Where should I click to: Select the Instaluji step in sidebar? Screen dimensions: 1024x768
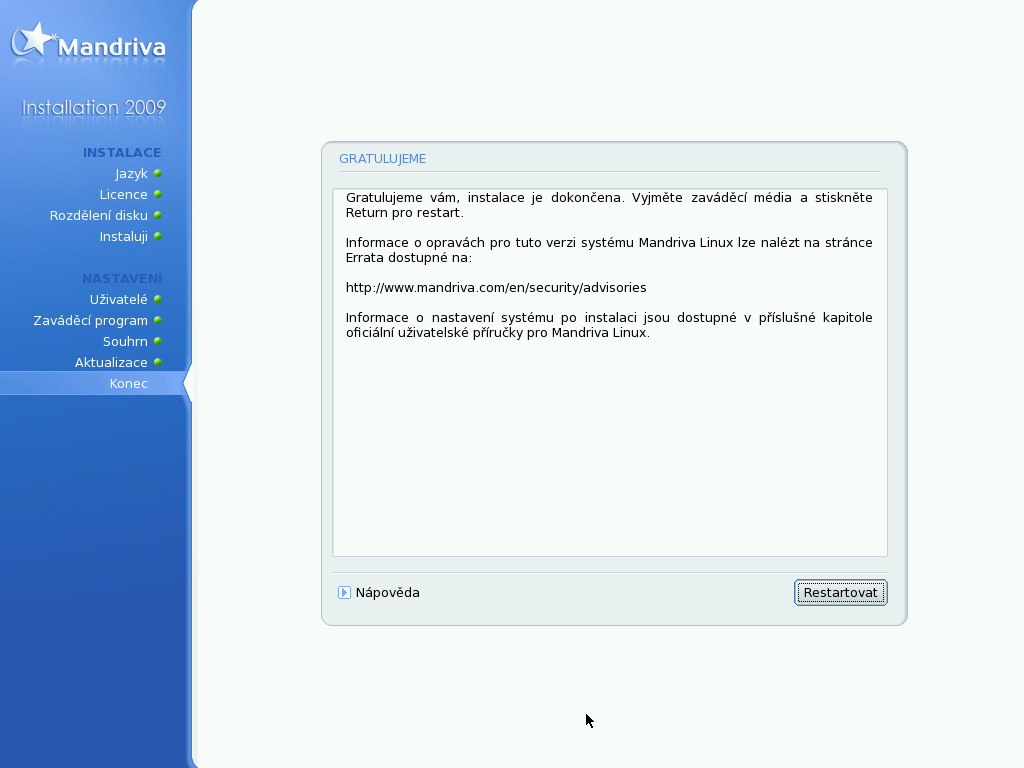(x=123, y=236)
